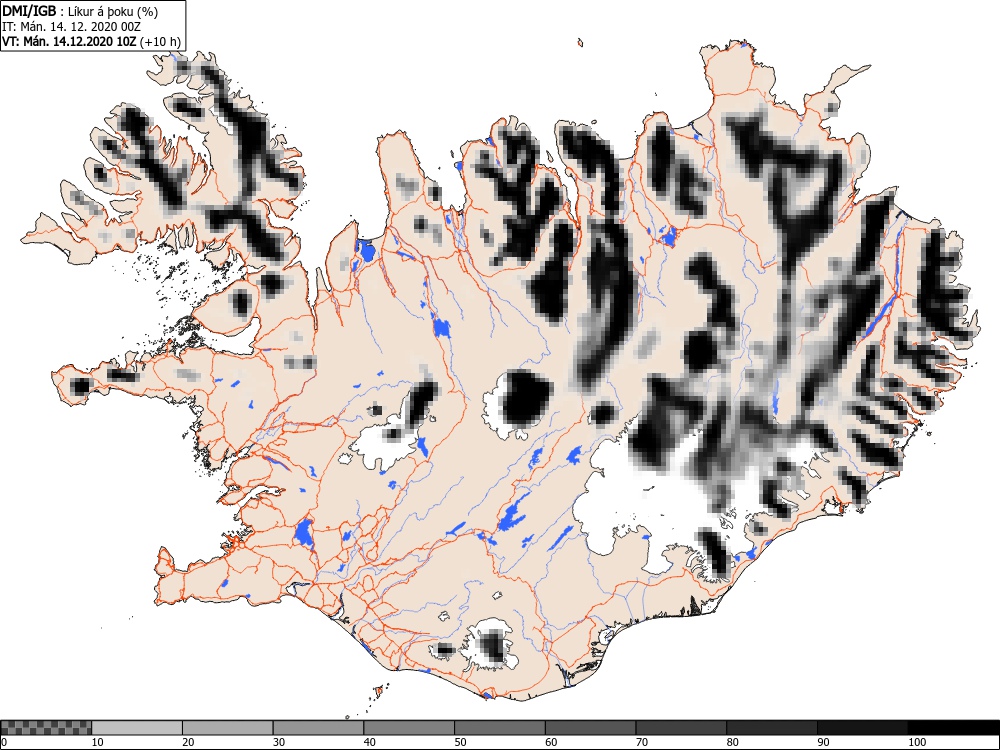Click the blue Mývatn lake in the northeast

coord(669,237)
